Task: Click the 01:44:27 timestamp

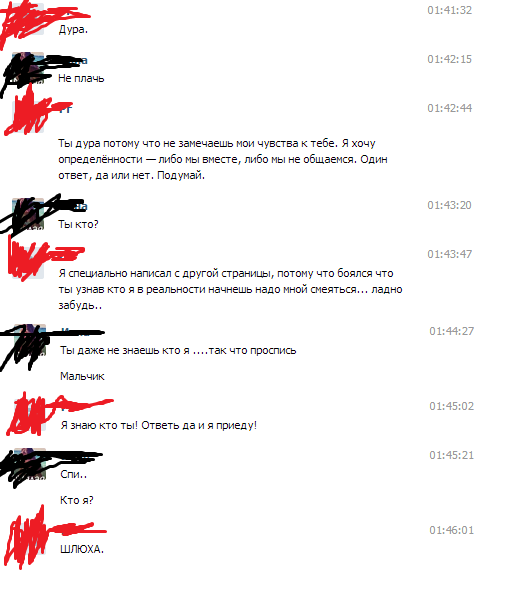Action: pyautogui.click(x=451, y=331)
